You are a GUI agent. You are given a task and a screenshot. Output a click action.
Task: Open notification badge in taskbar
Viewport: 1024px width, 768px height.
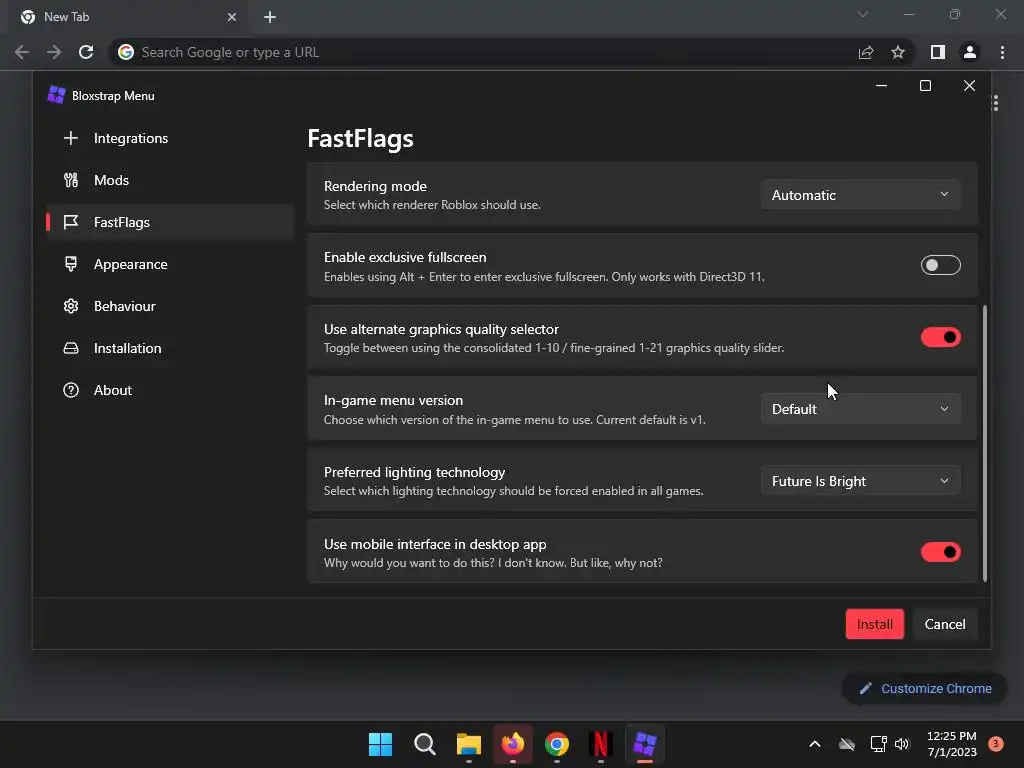click(995, 744)
